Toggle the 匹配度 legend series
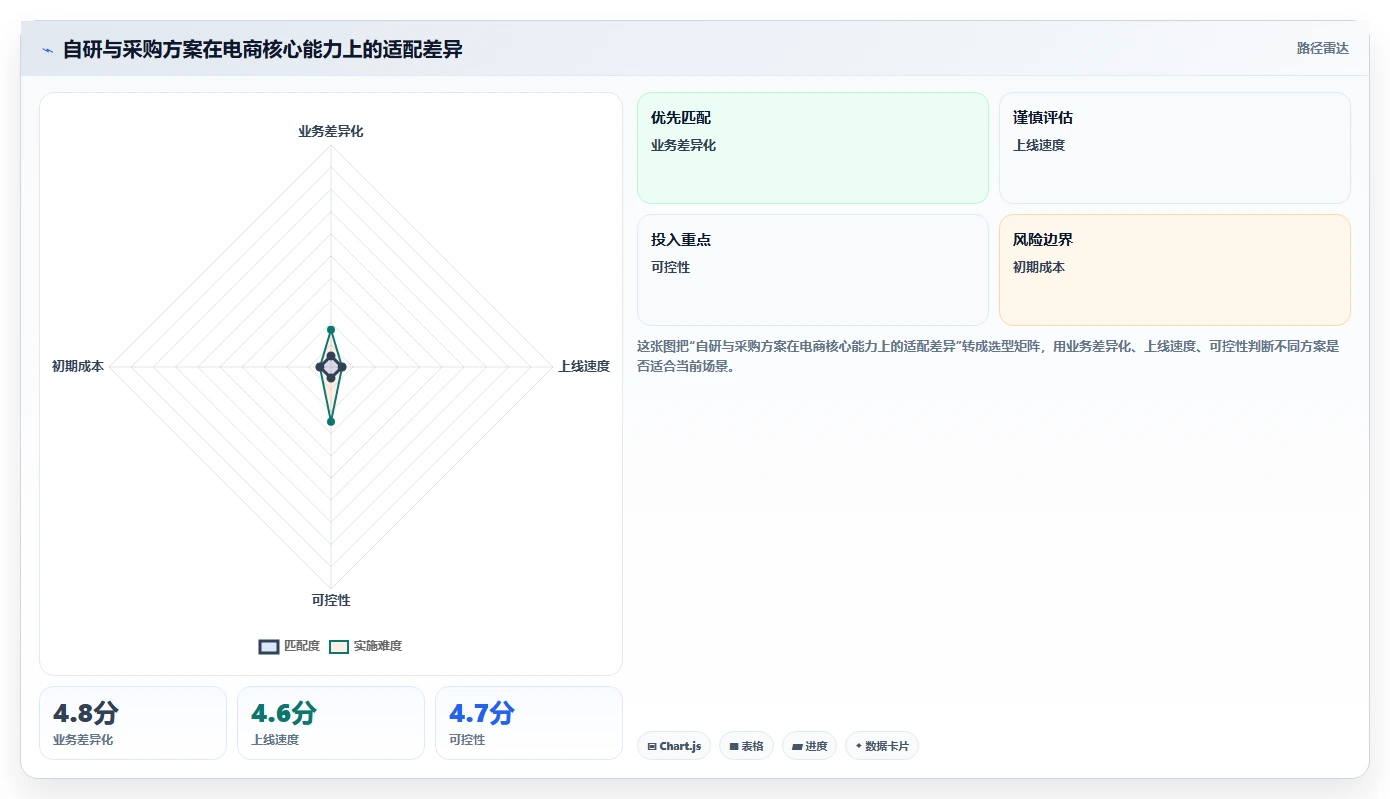The height and width of the screenshot is (799, 1390). (x=289, y=646)
